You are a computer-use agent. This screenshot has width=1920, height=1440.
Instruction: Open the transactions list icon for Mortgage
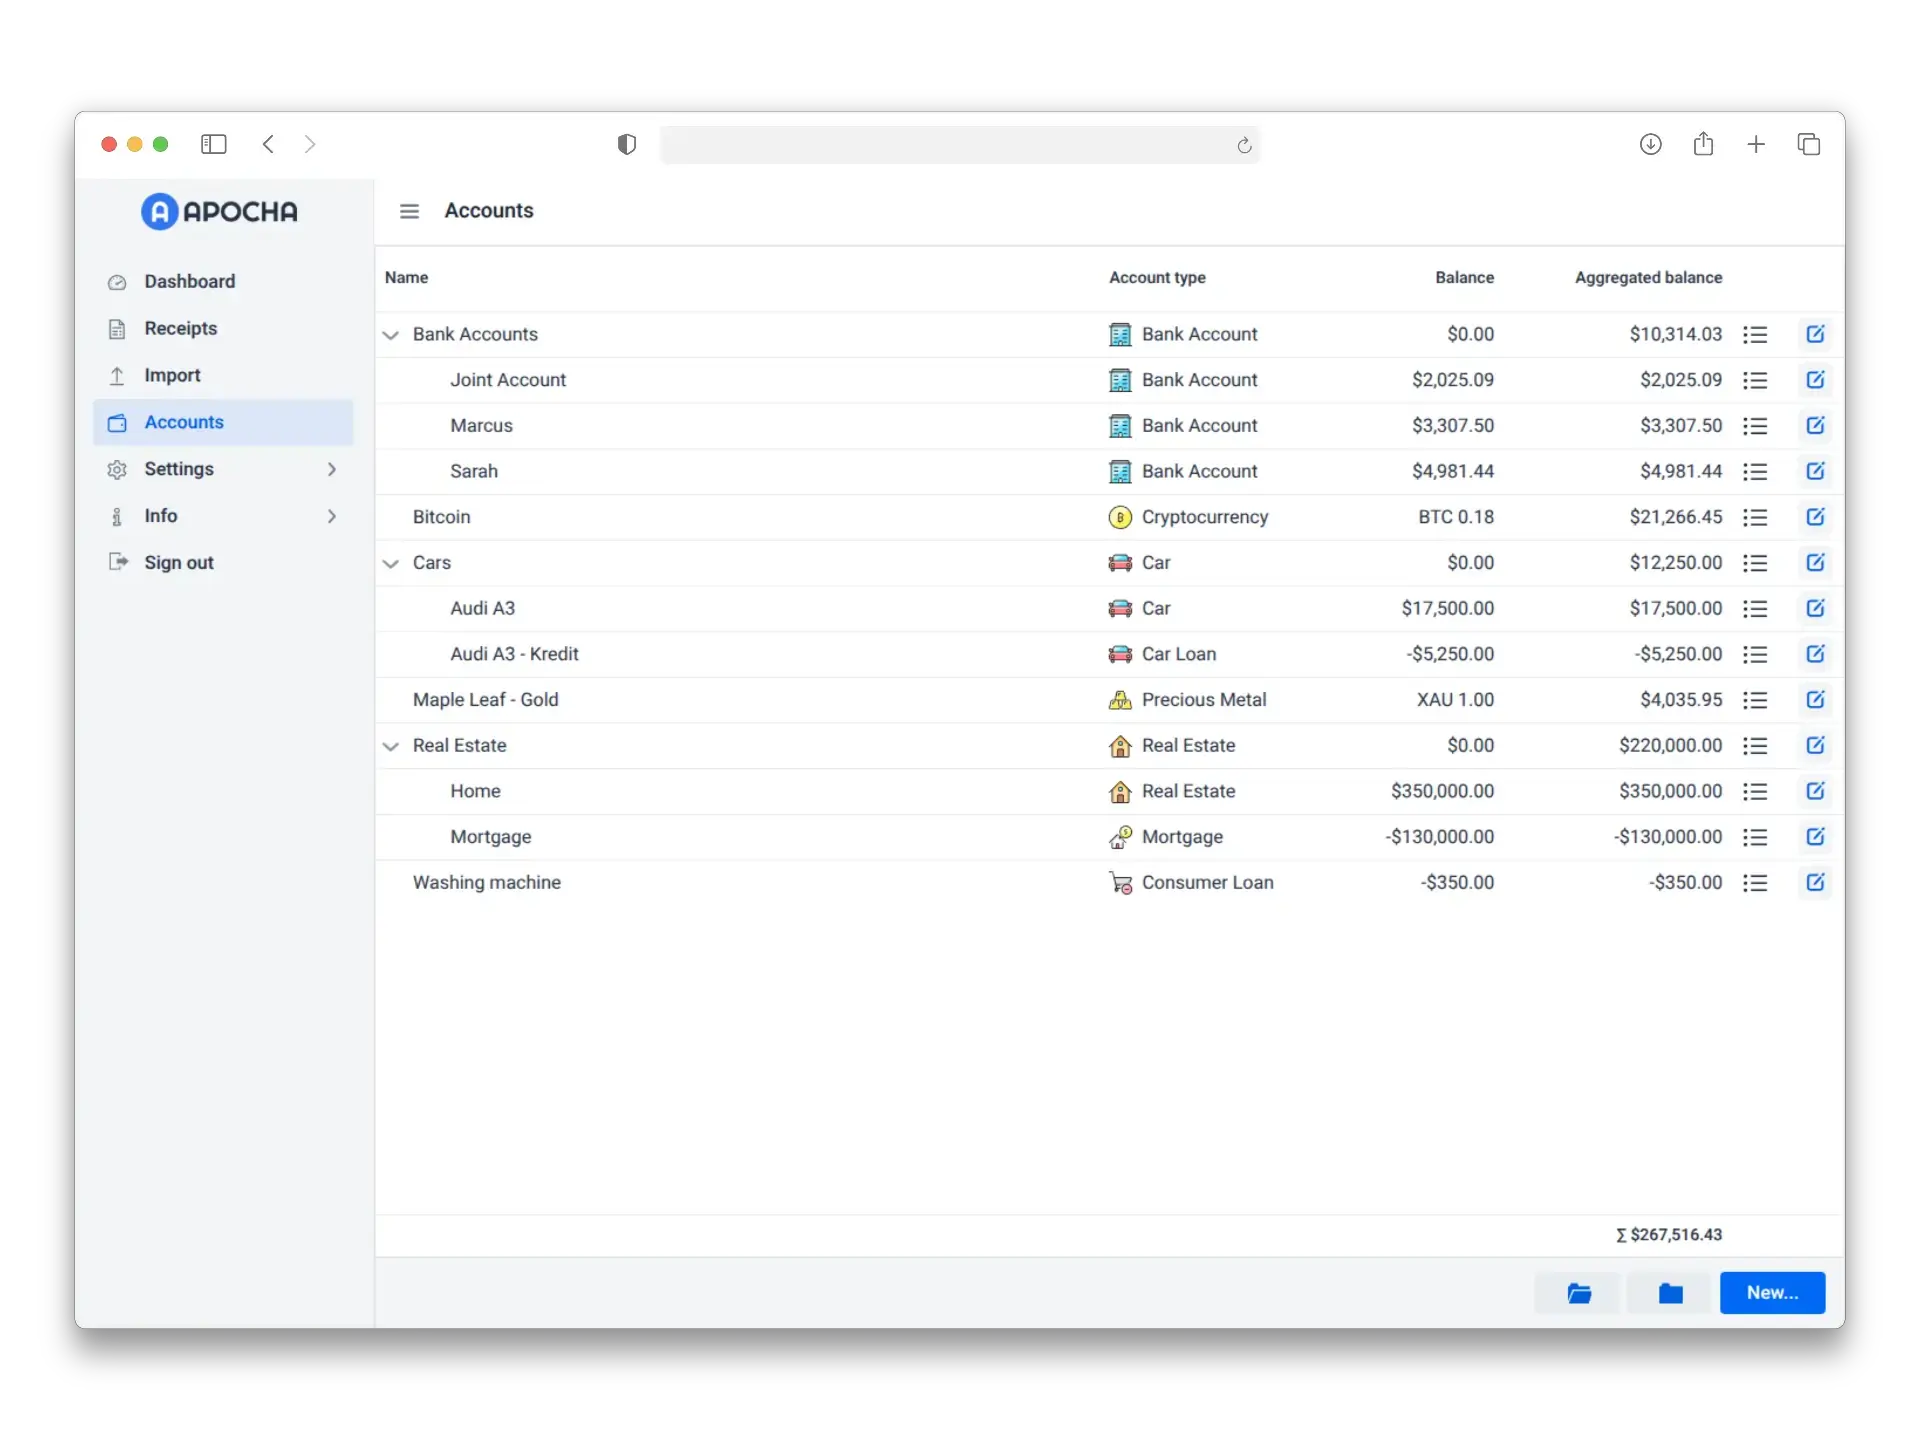pyautogui.click(x=1755, y=837)
